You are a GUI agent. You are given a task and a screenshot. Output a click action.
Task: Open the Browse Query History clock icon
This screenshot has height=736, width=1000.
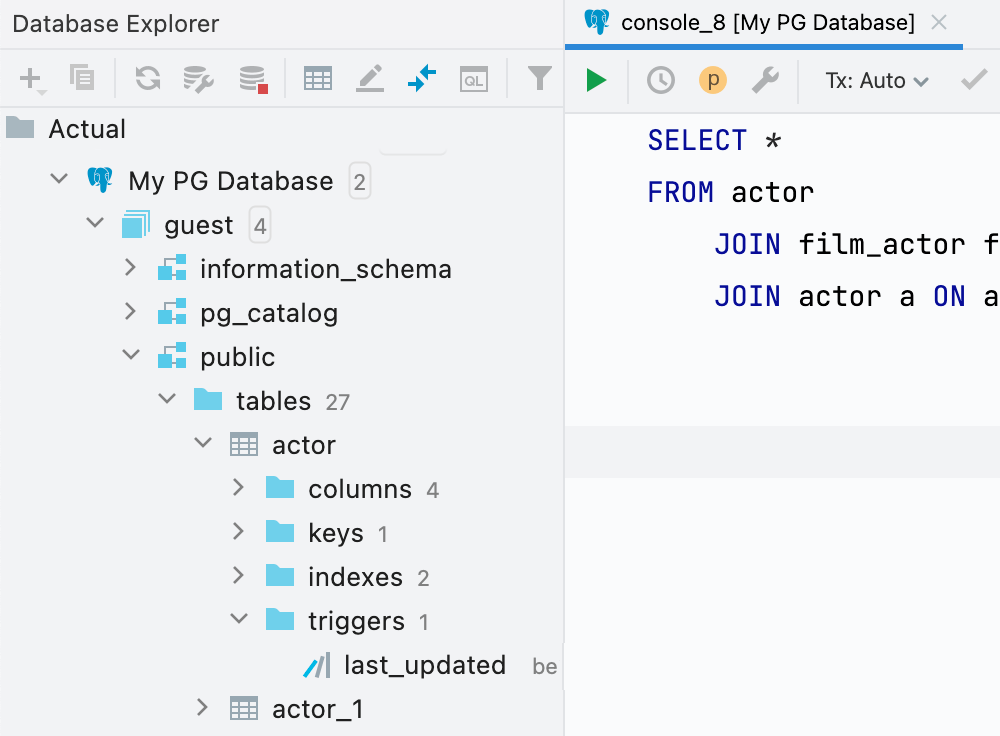pyautogui.click(x=661, y=80)
